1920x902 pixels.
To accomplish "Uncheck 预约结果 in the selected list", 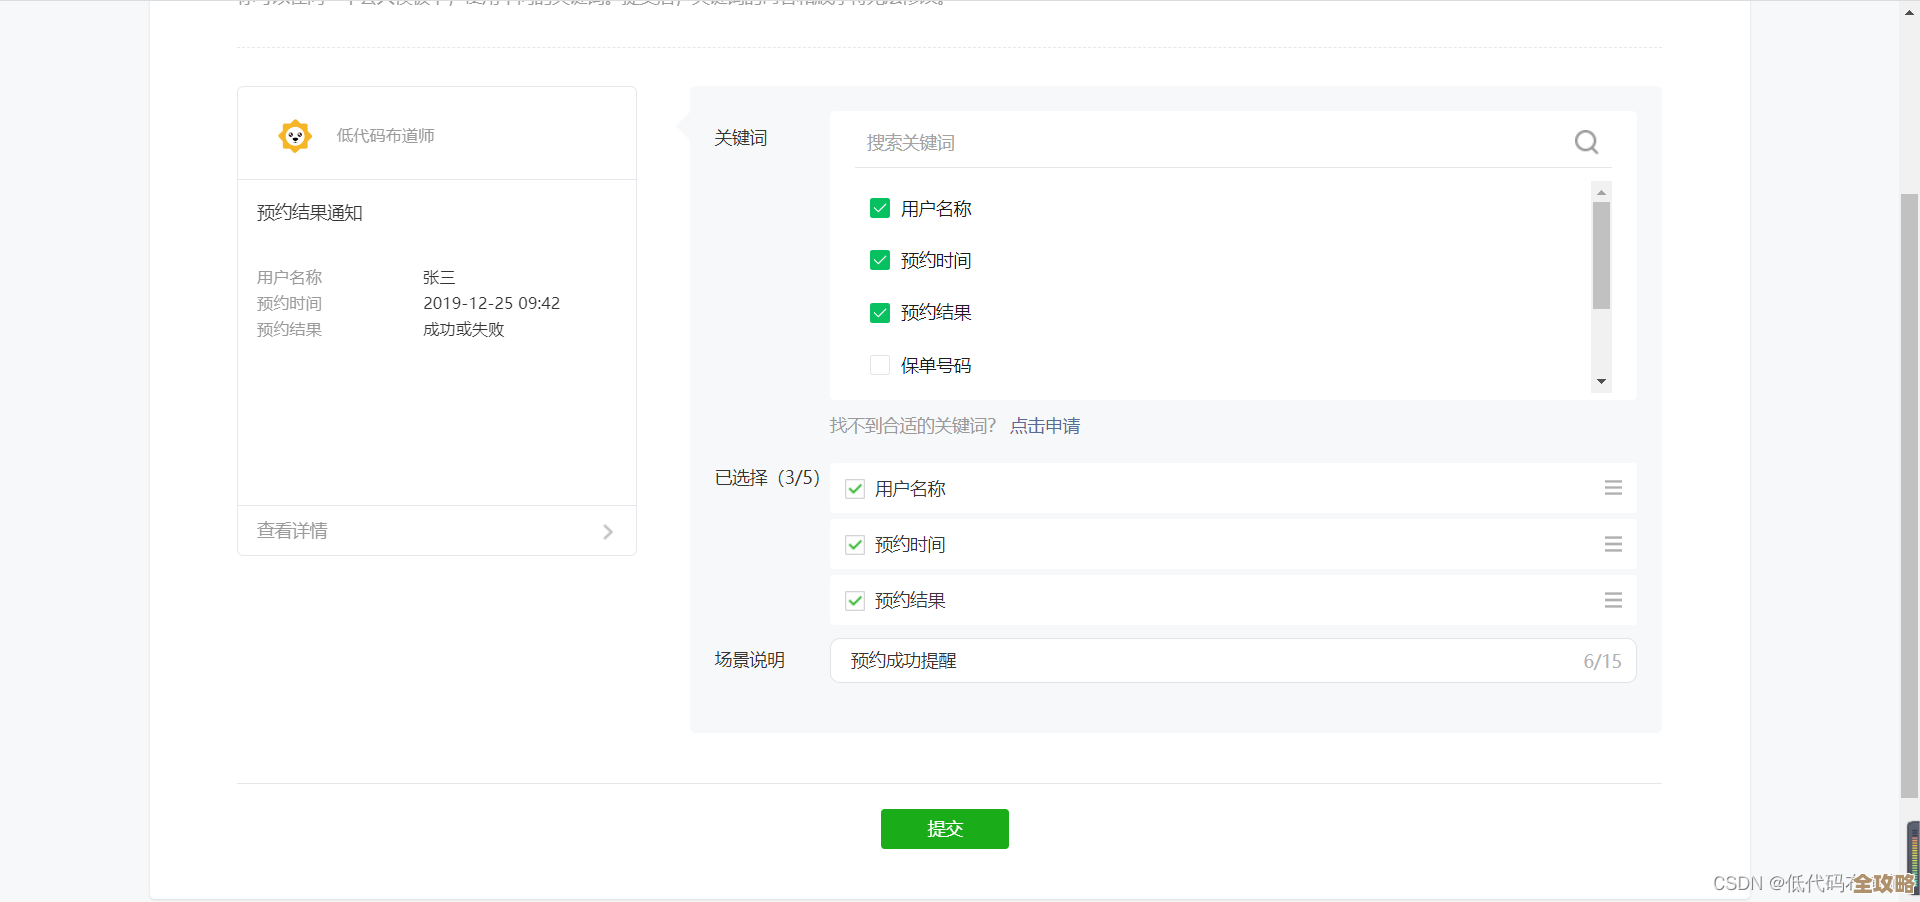I will click(x=855, y=600).
